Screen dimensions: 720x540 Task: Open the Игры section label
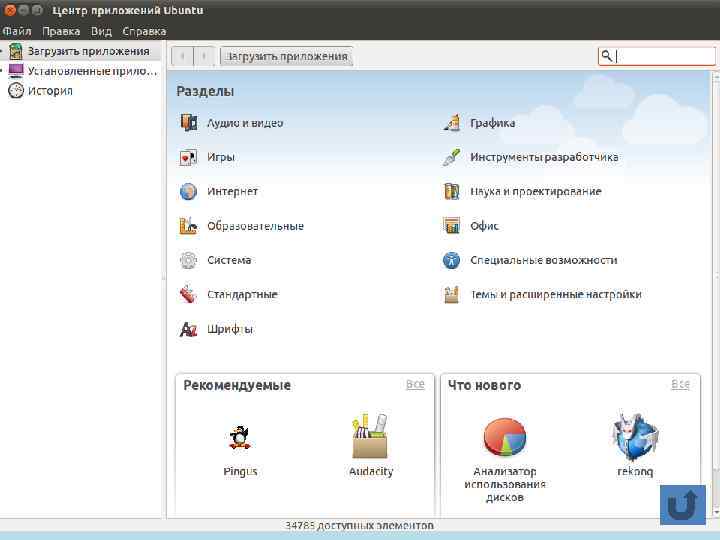click(221, 157)
